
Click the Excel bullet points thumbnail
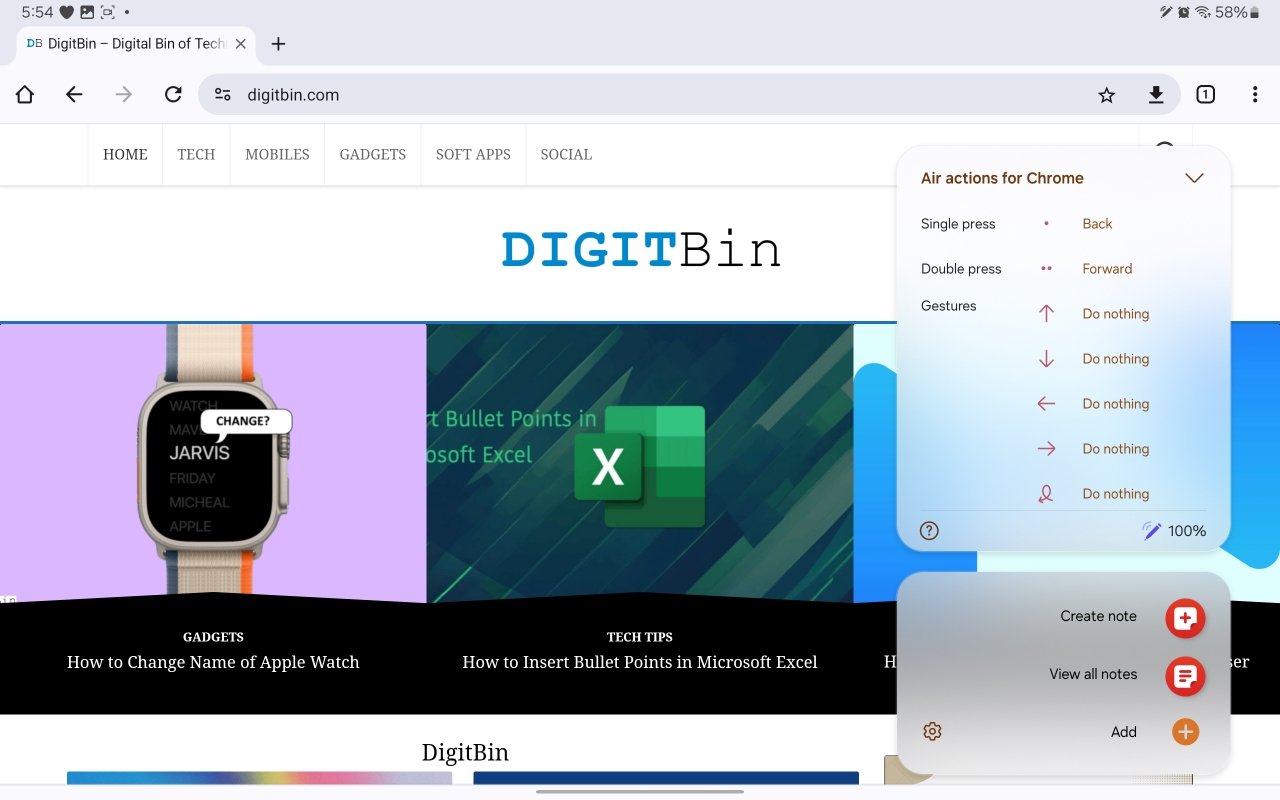pyautogui.click(x=640, y=462)
